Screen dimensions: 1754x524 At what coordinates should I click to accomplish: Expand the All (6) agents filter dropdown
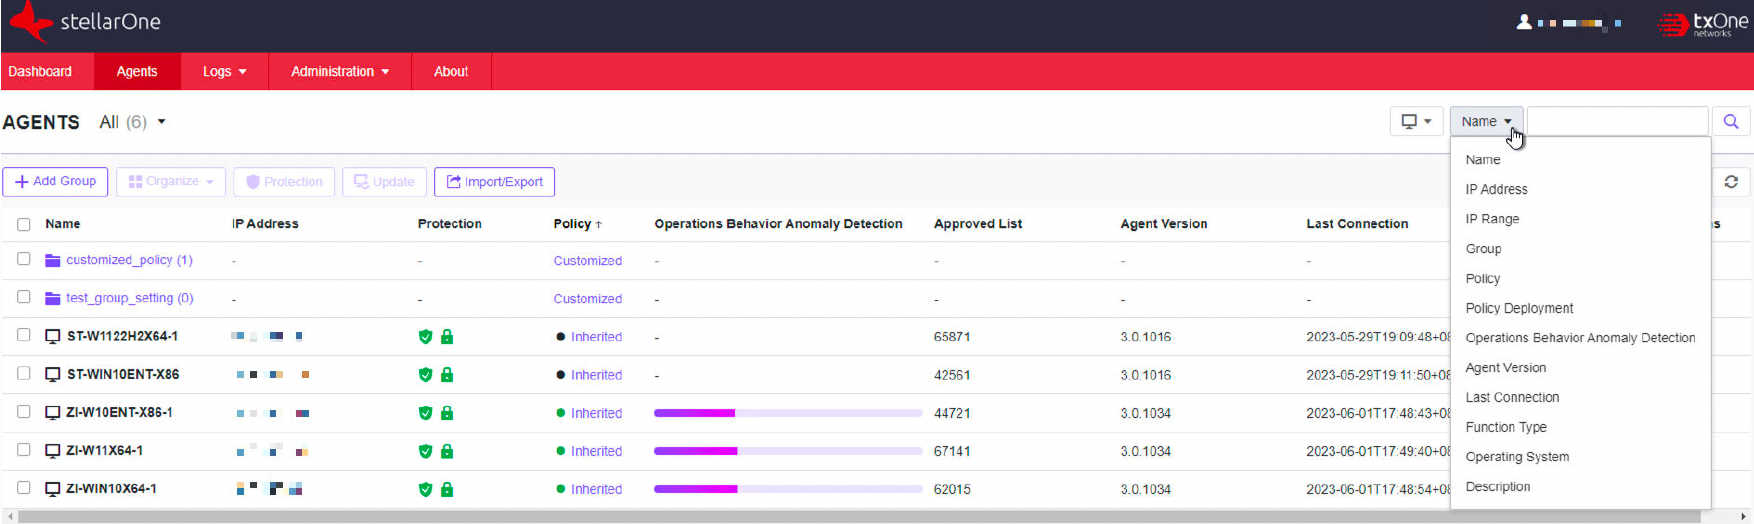(133, 122)
